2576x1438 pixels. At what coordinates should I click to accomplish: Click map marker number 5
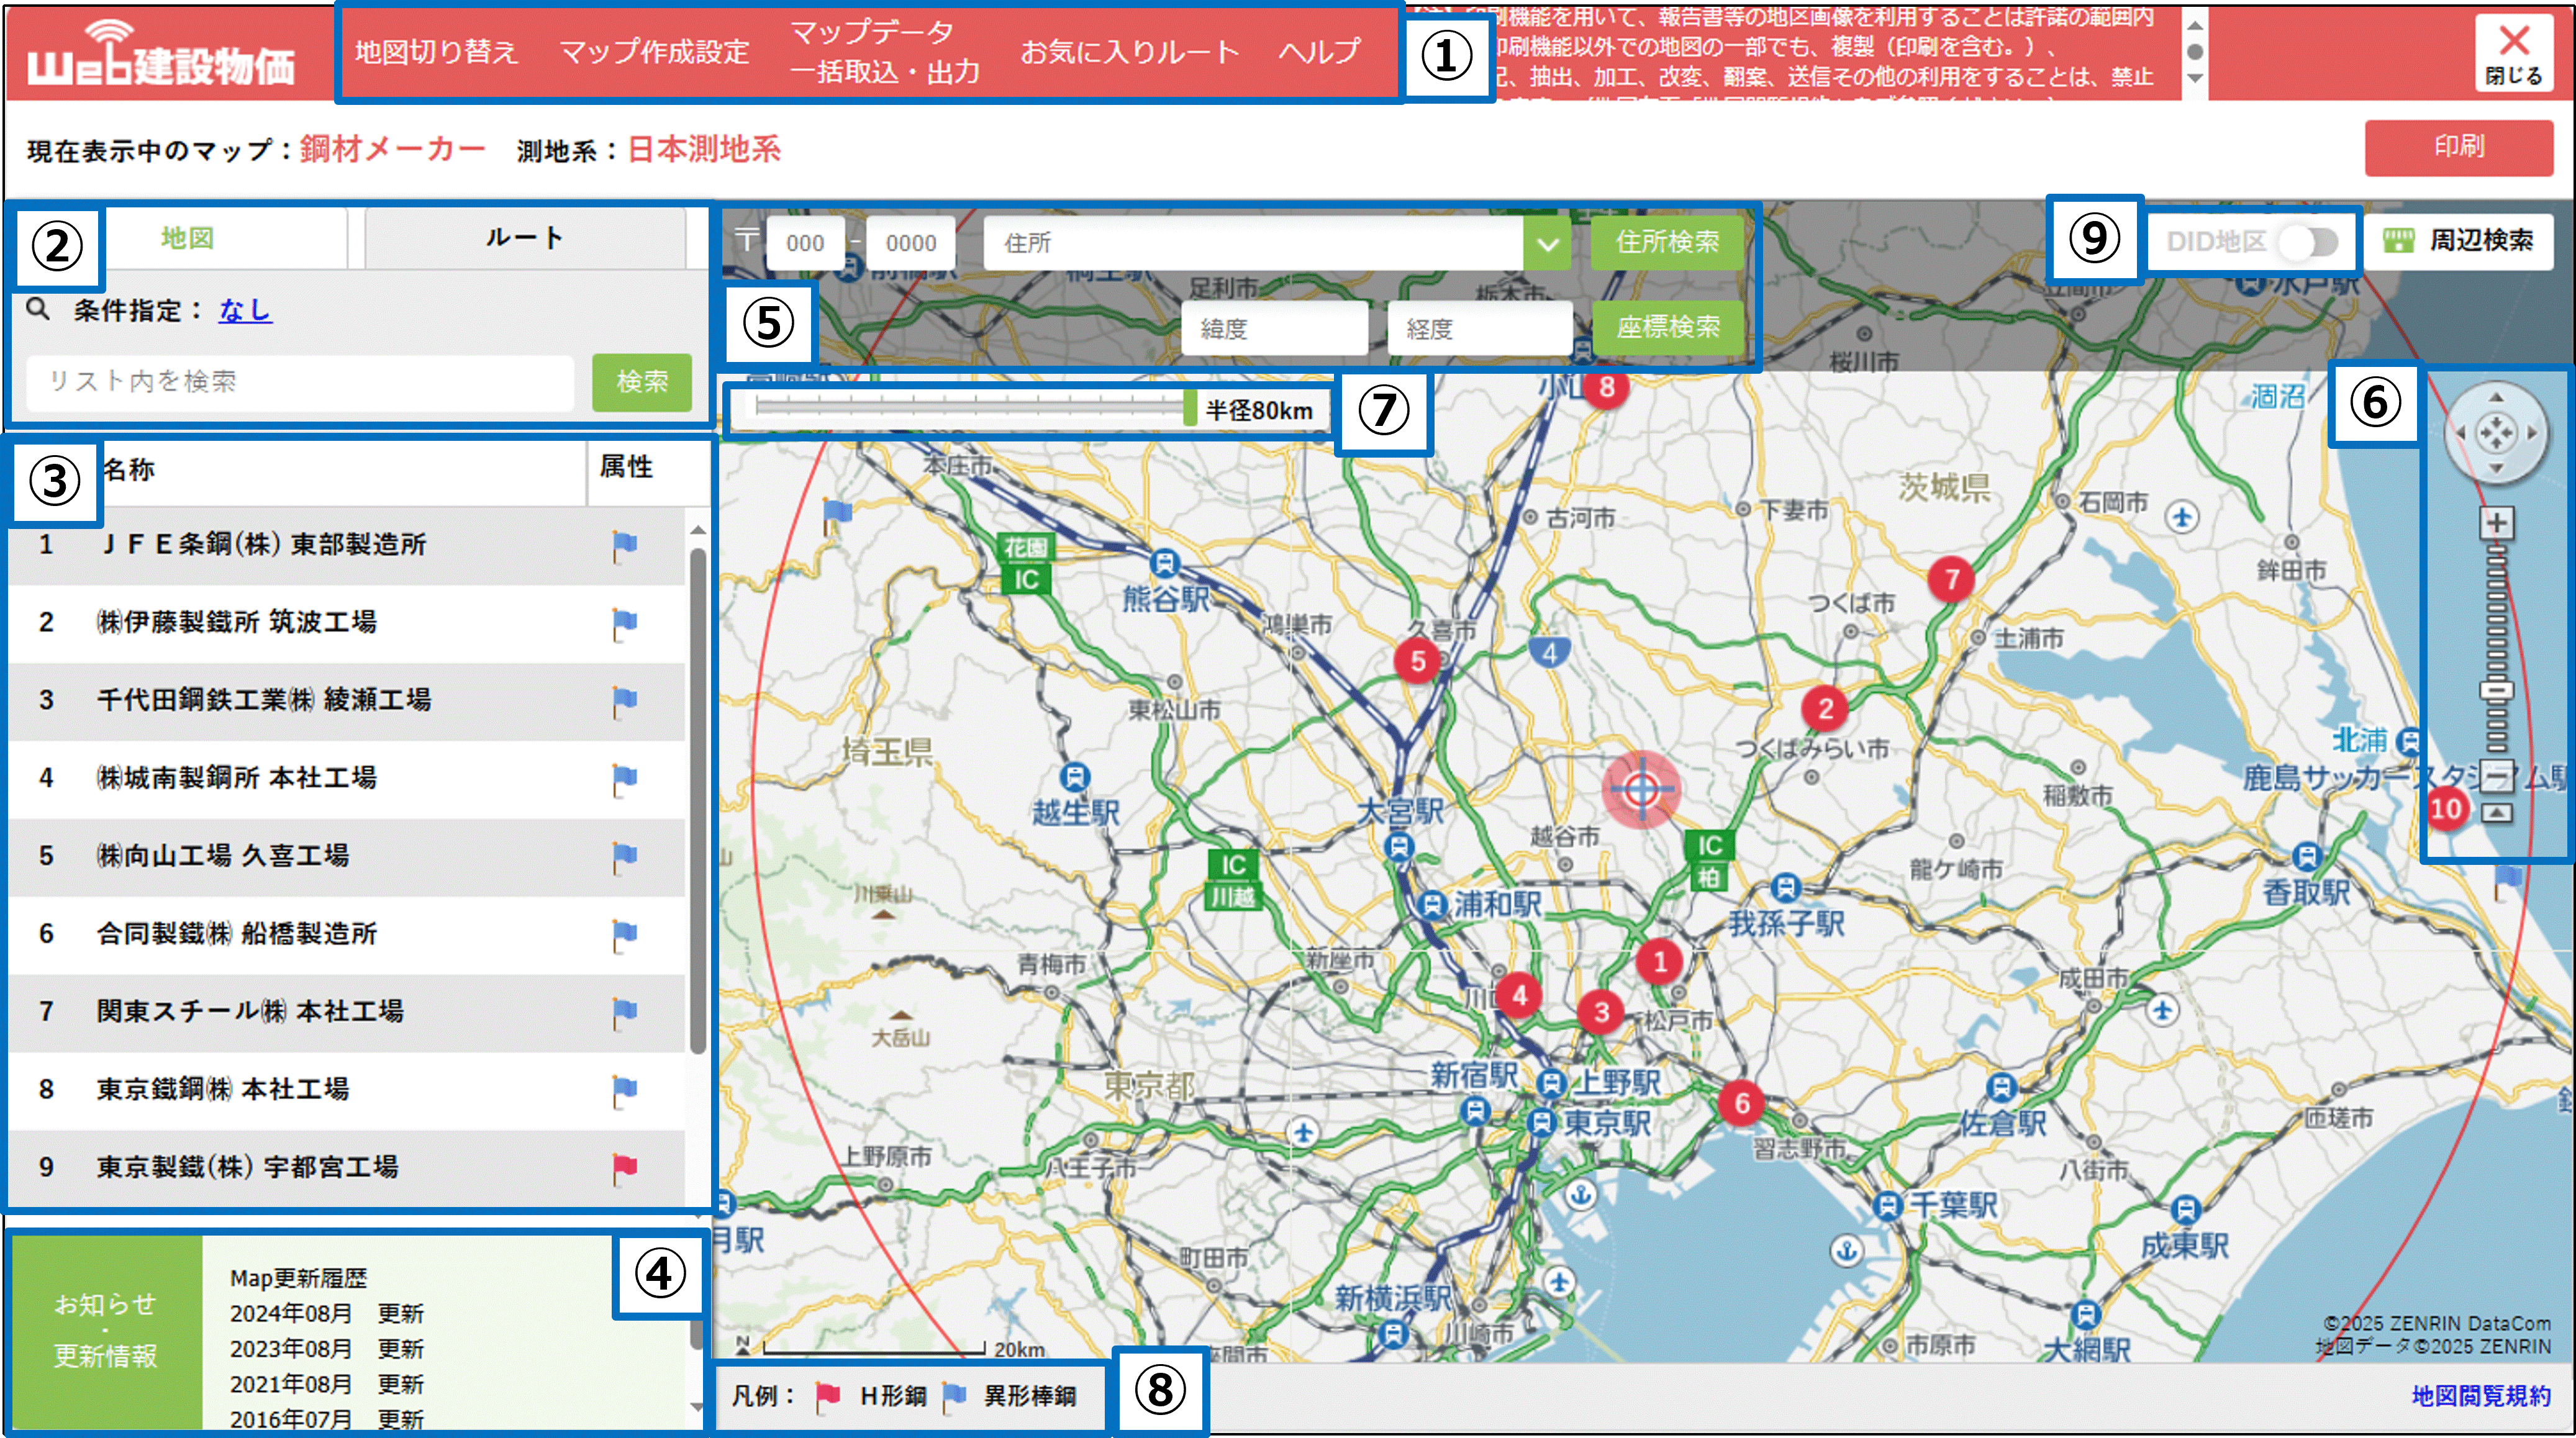[1417, 661]
